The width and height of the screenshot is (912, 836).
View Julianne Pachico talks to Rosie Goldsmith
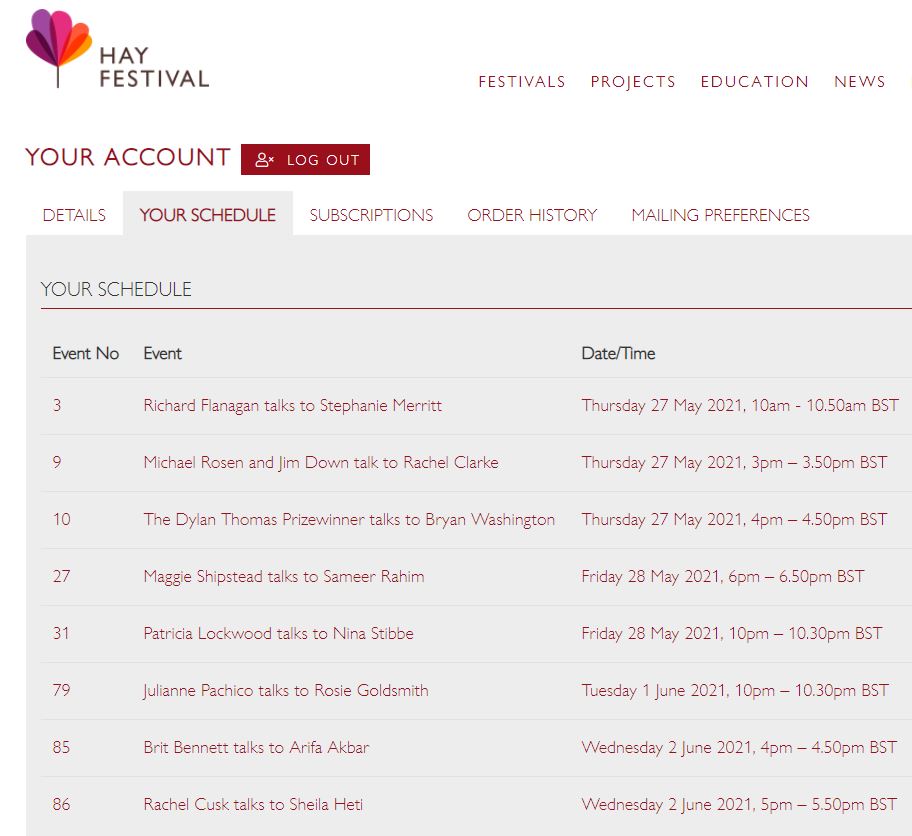click(285, 691)
